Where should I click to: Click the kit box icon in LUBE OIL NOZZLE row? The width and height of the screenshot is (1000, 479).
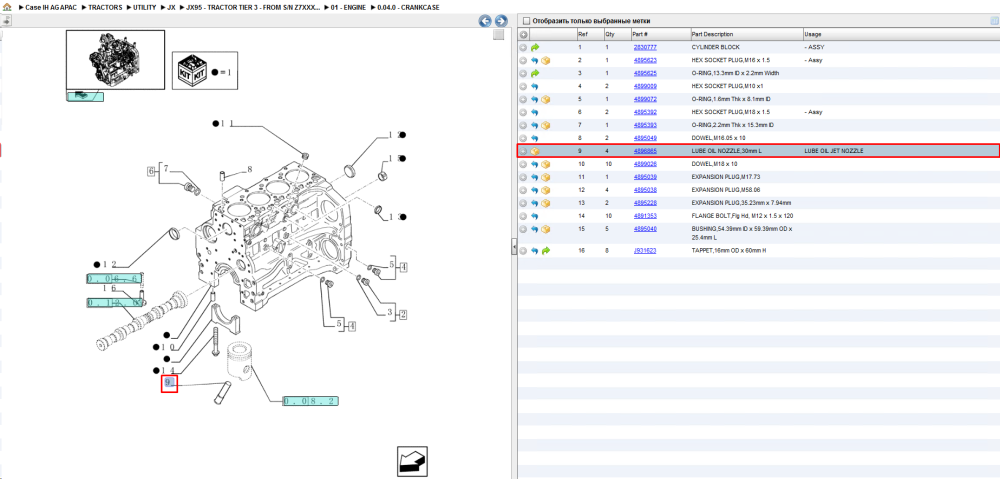pos(535,151)
